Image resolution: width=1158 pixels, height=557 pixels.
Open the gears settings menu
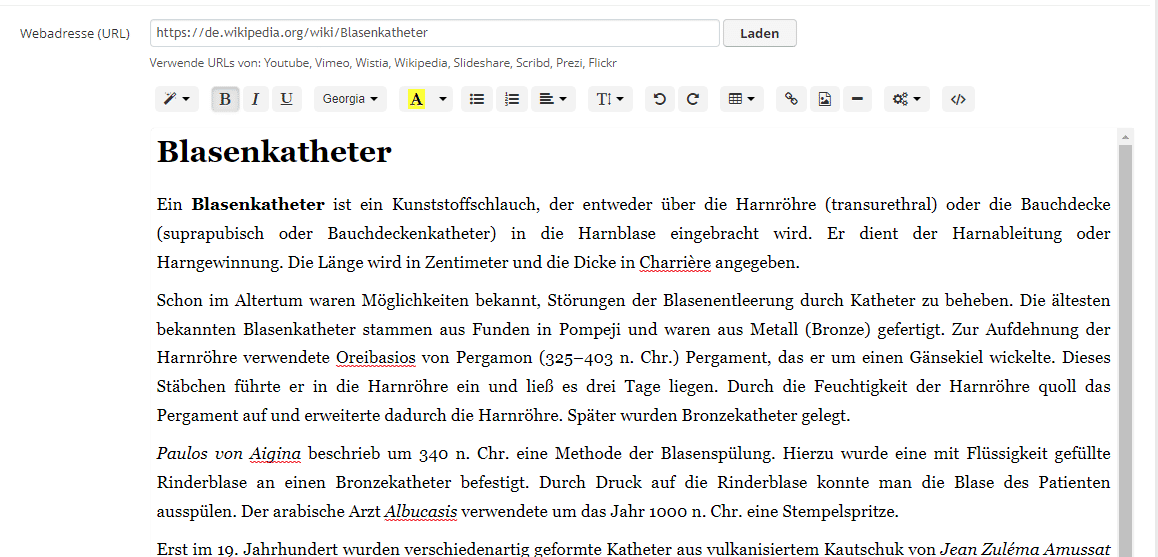[906, 99]
